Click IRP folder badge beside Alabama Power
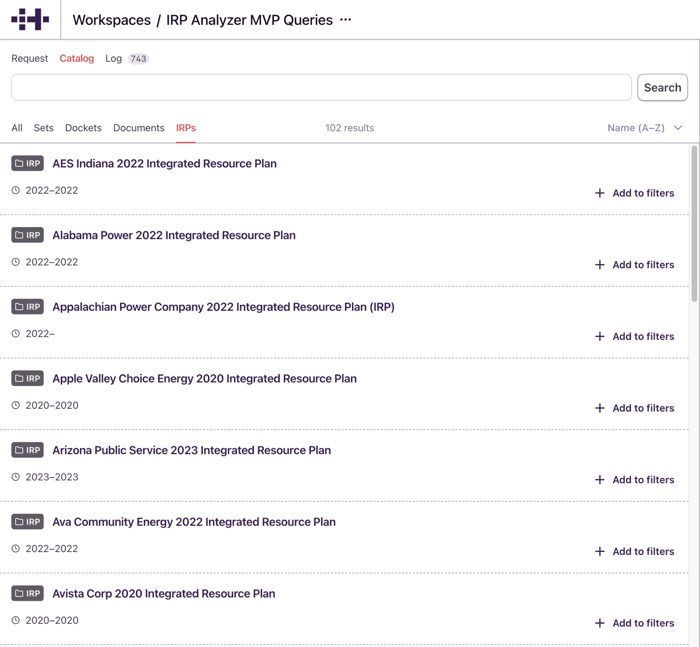Image resolution: width=700 pixels, height=647 pixels. pos(28,235)
